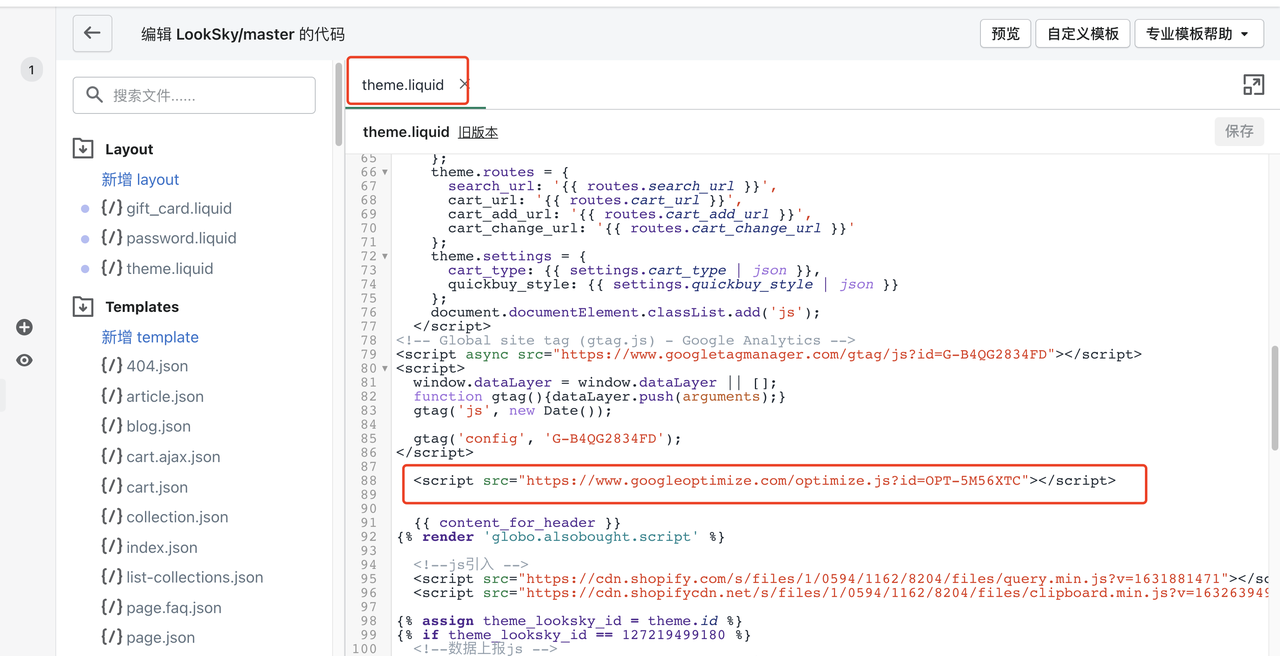Fold code at line 66
The width and height of the screenshot is (1280, 656).
[x=385, y=172]
